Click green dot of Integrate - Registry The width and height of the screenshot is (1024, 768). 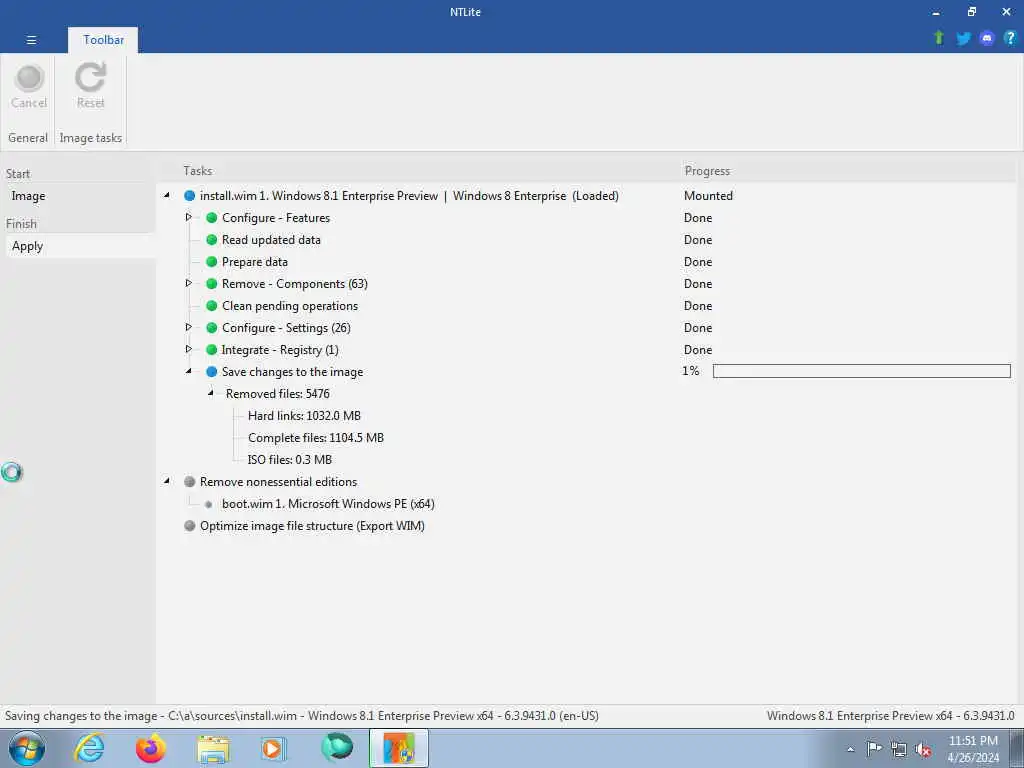click(212, 350)
